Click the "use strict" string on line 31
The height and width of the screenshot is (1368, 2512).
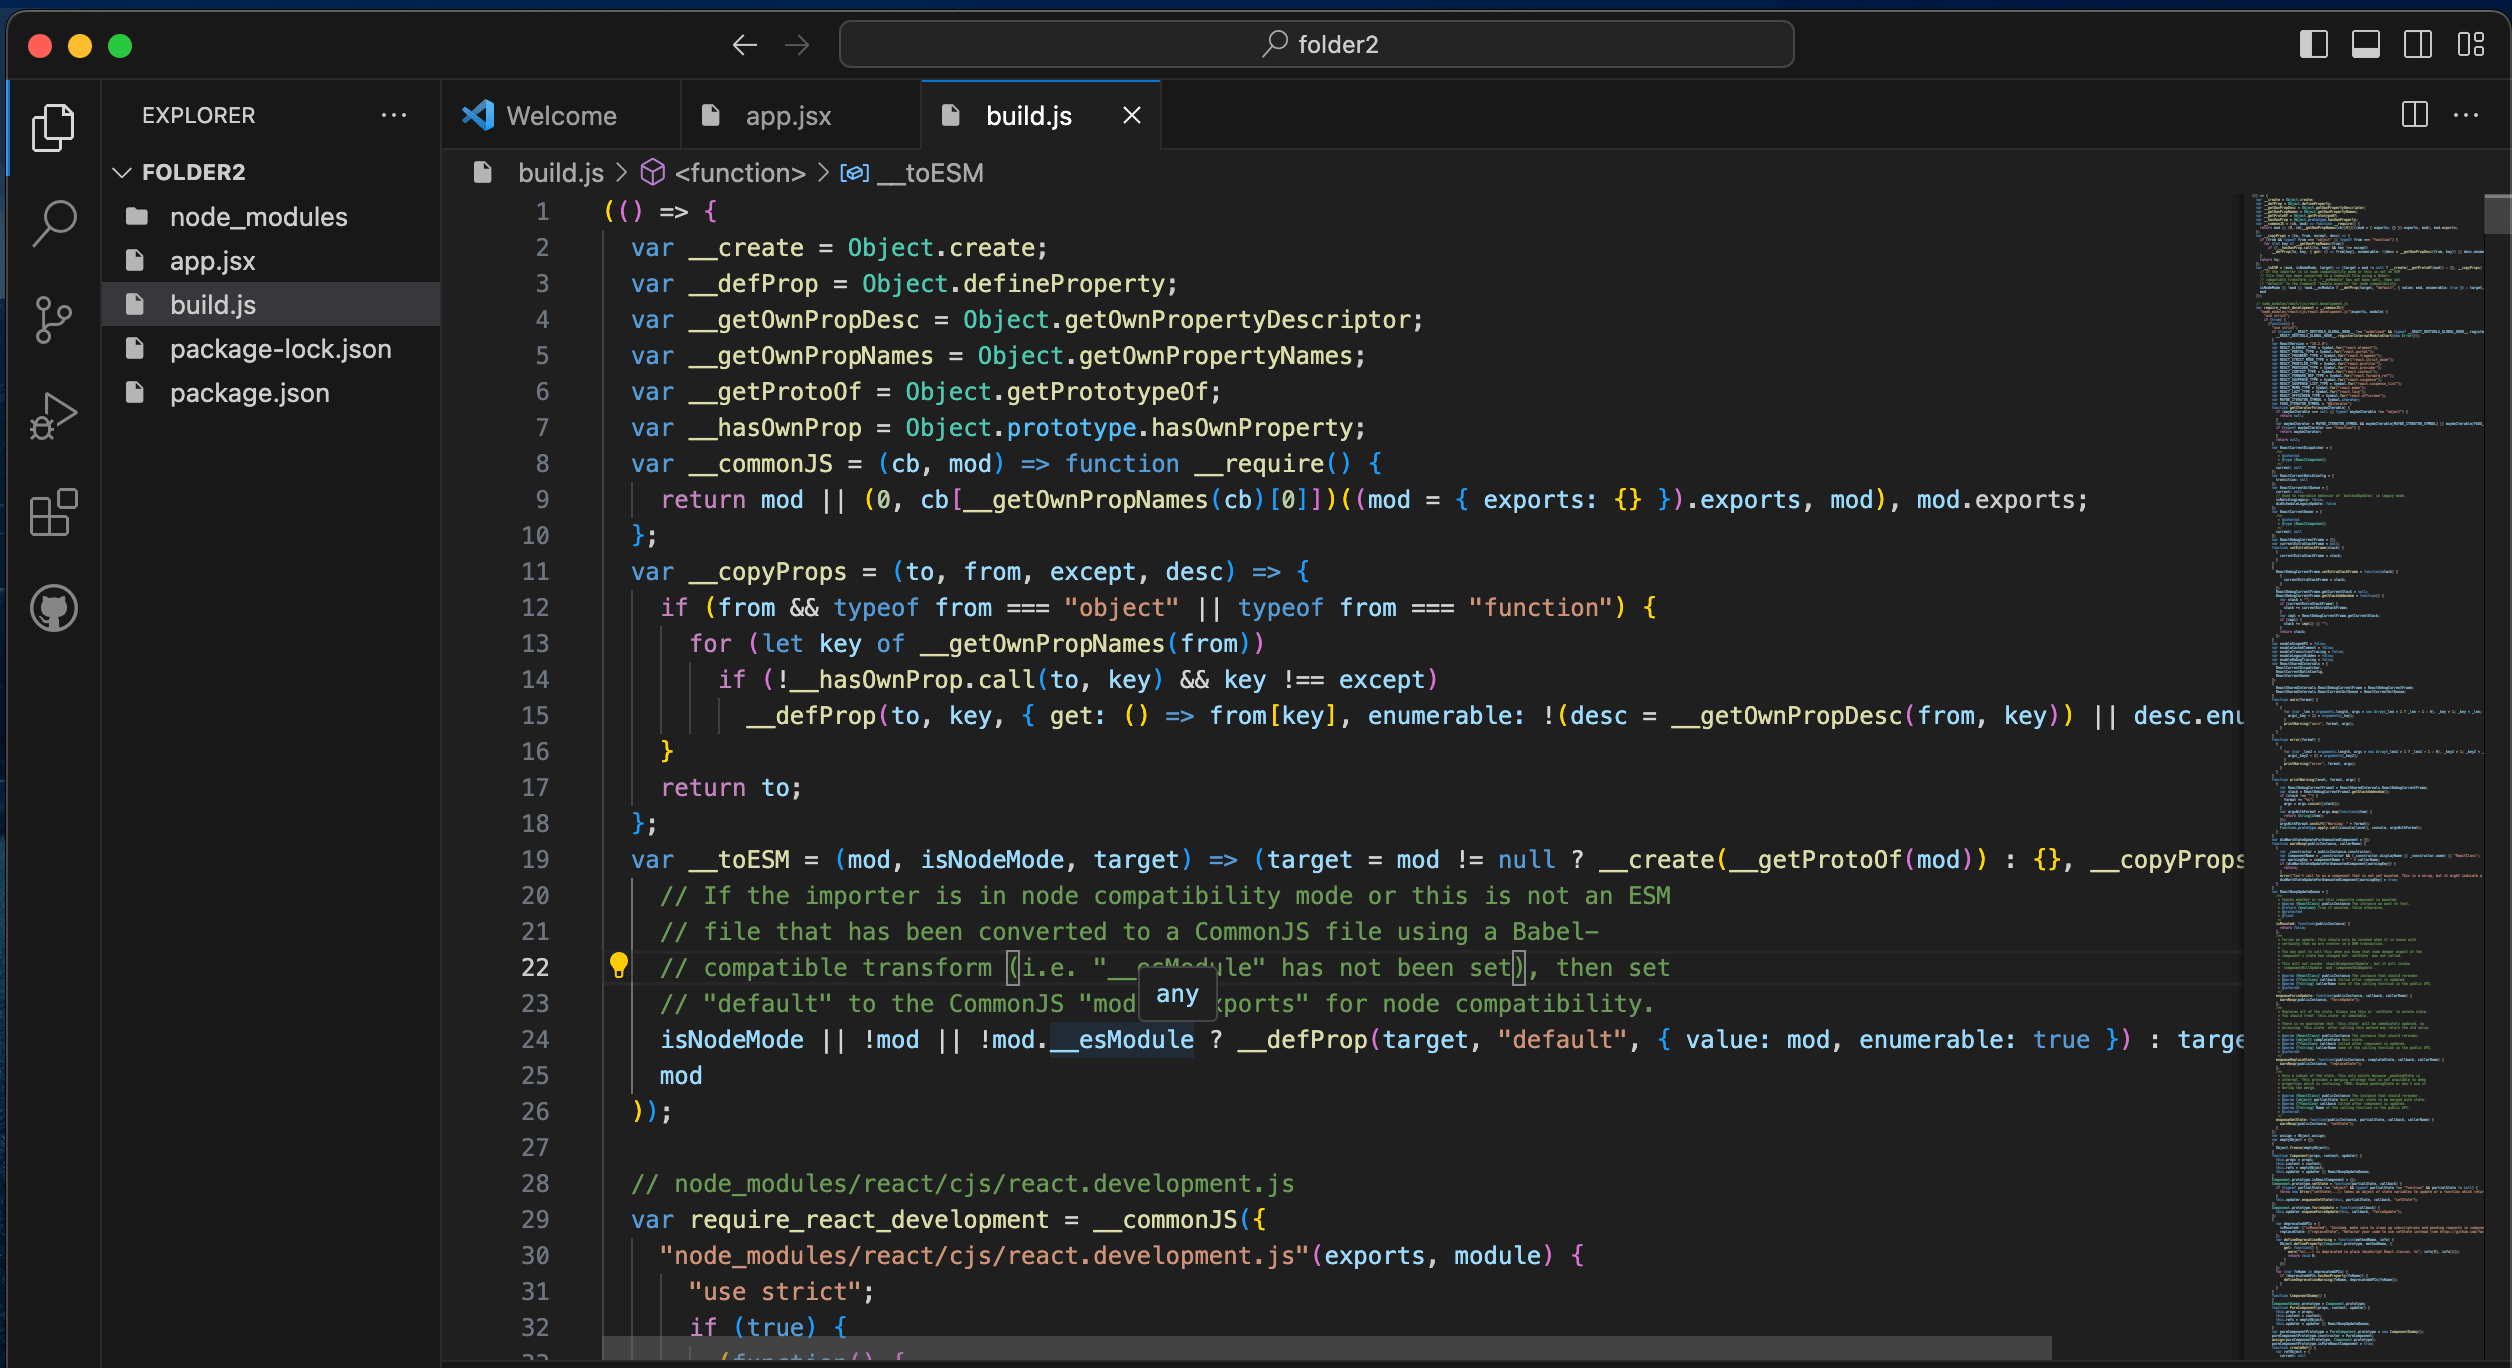pyautogui.click(x=774, y=1291)
